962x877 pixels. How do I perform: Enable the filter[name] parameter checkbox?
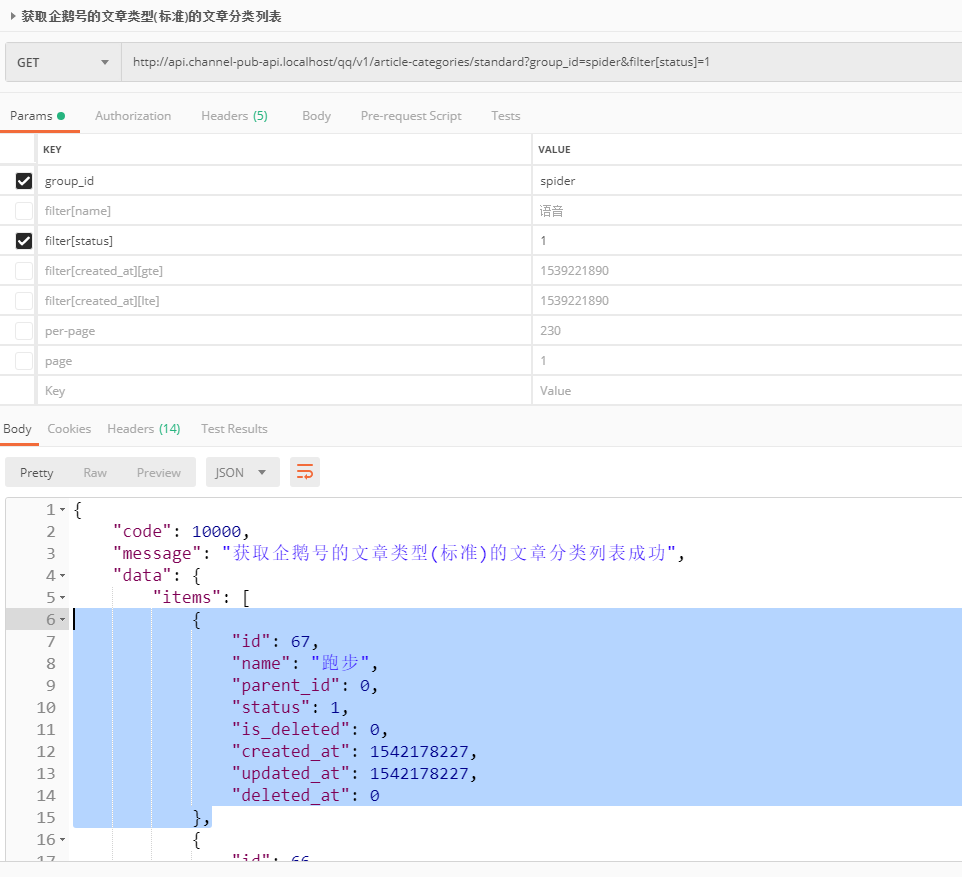tap(24, 211)
